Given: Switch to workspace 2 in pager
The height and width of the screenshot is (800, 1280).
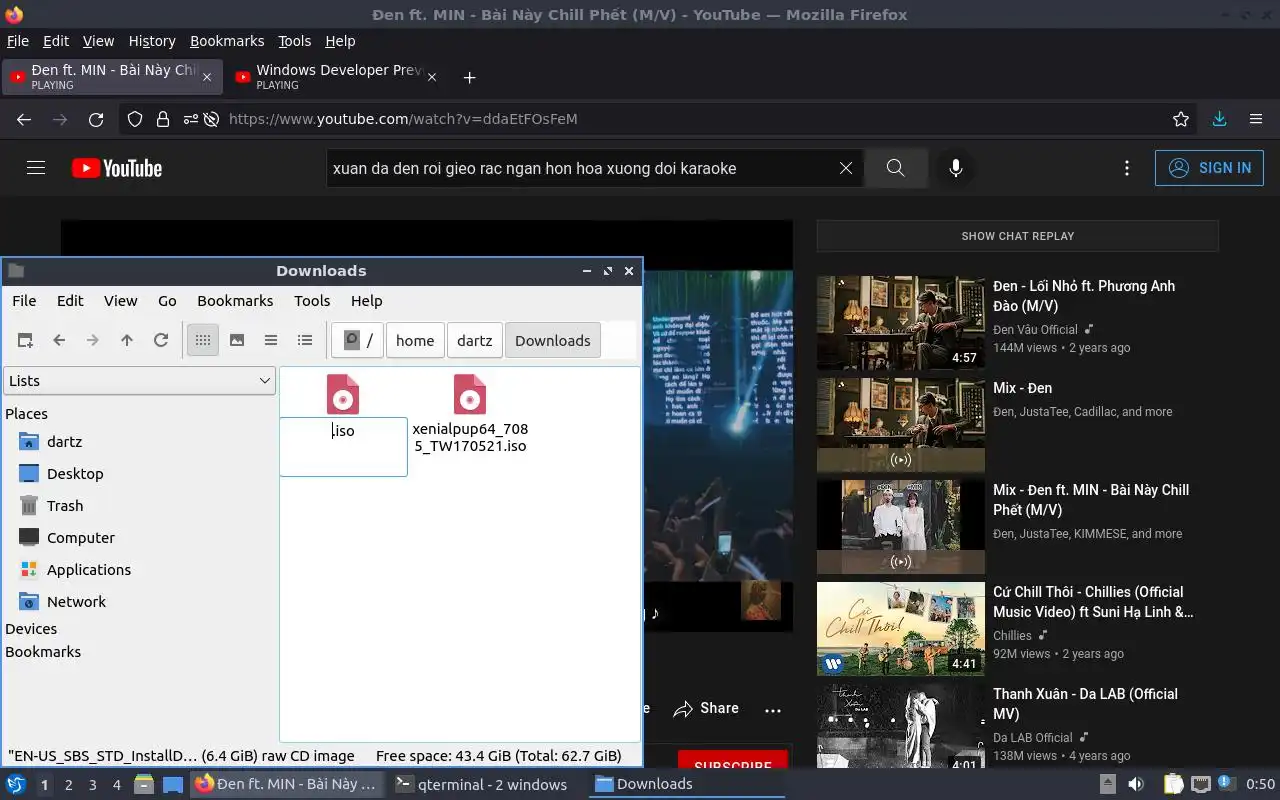Looking at the screenshot, I should coord(69,785).
